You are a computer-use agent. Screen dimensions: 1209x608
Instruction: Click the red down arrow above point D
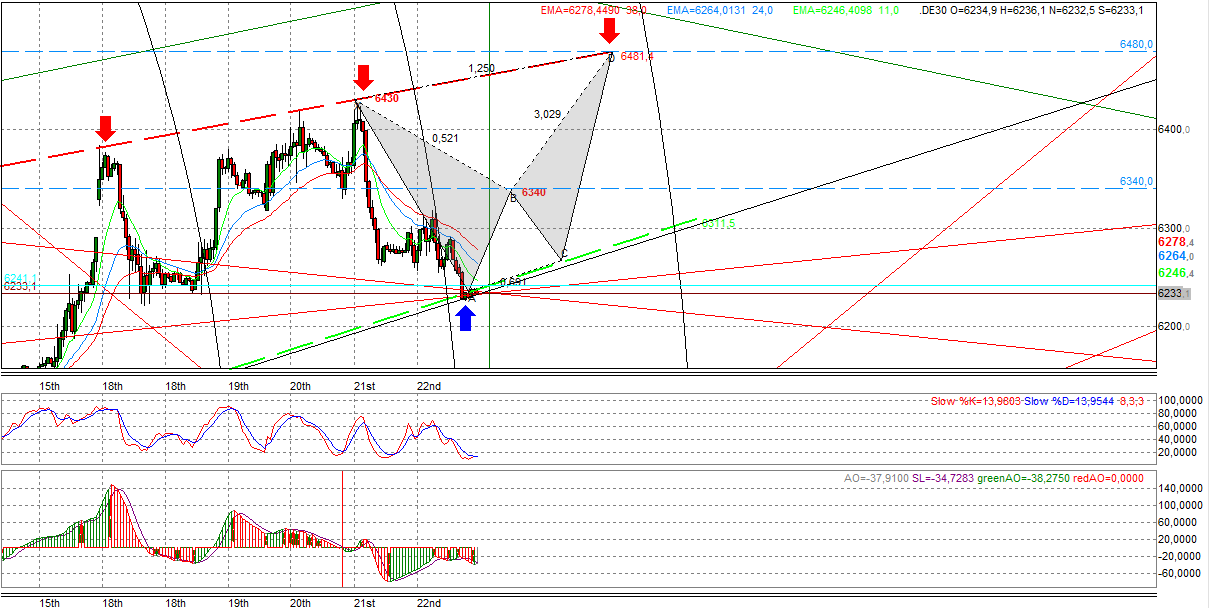click(610, 30)
